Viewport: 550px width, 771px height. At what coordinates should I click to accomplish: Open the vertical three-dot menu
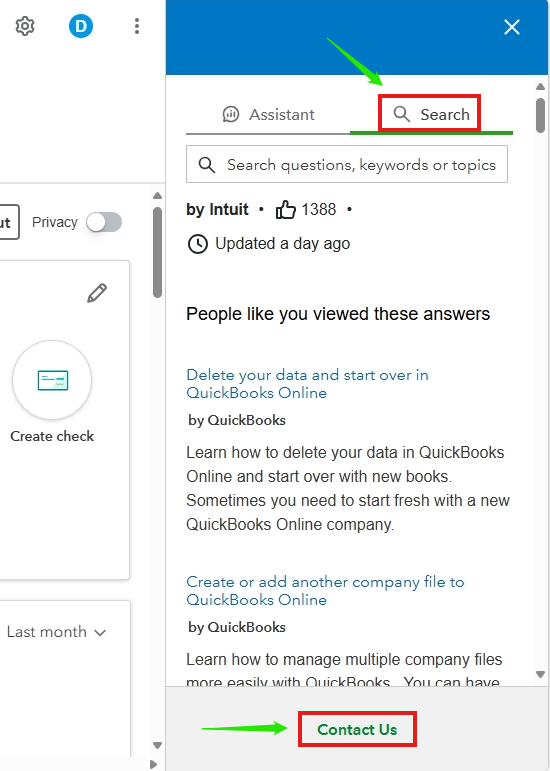[137, 26]
